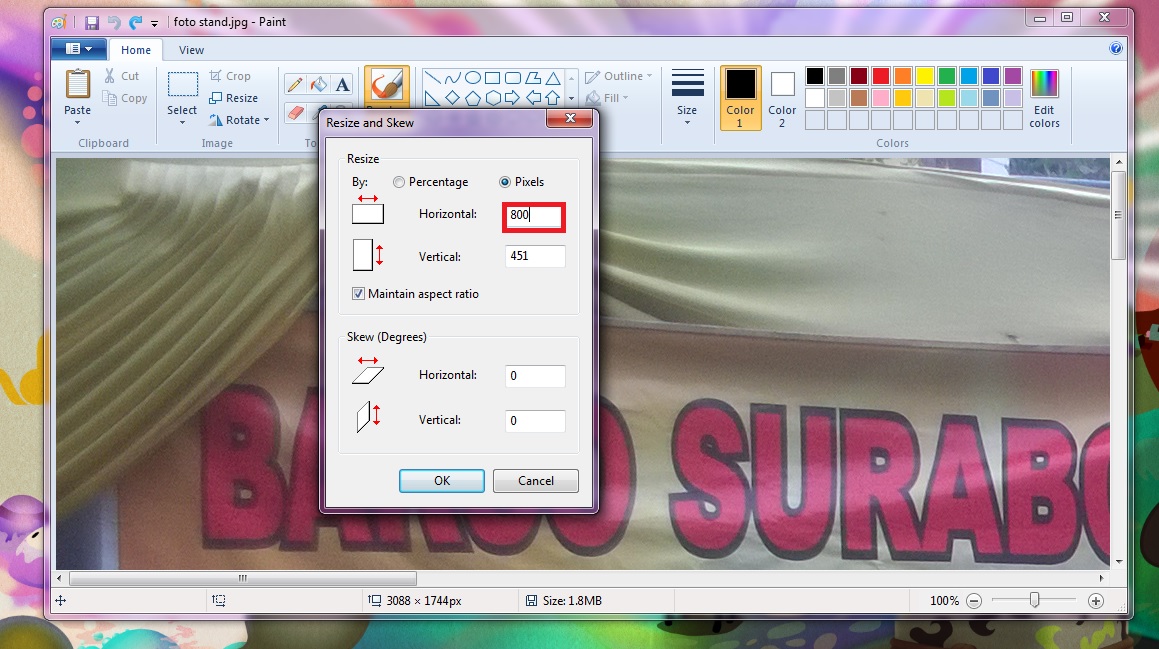Pick the Triangle shape
The width and height of the screenshot is (1159, 649).
click(x=553, y=77)
